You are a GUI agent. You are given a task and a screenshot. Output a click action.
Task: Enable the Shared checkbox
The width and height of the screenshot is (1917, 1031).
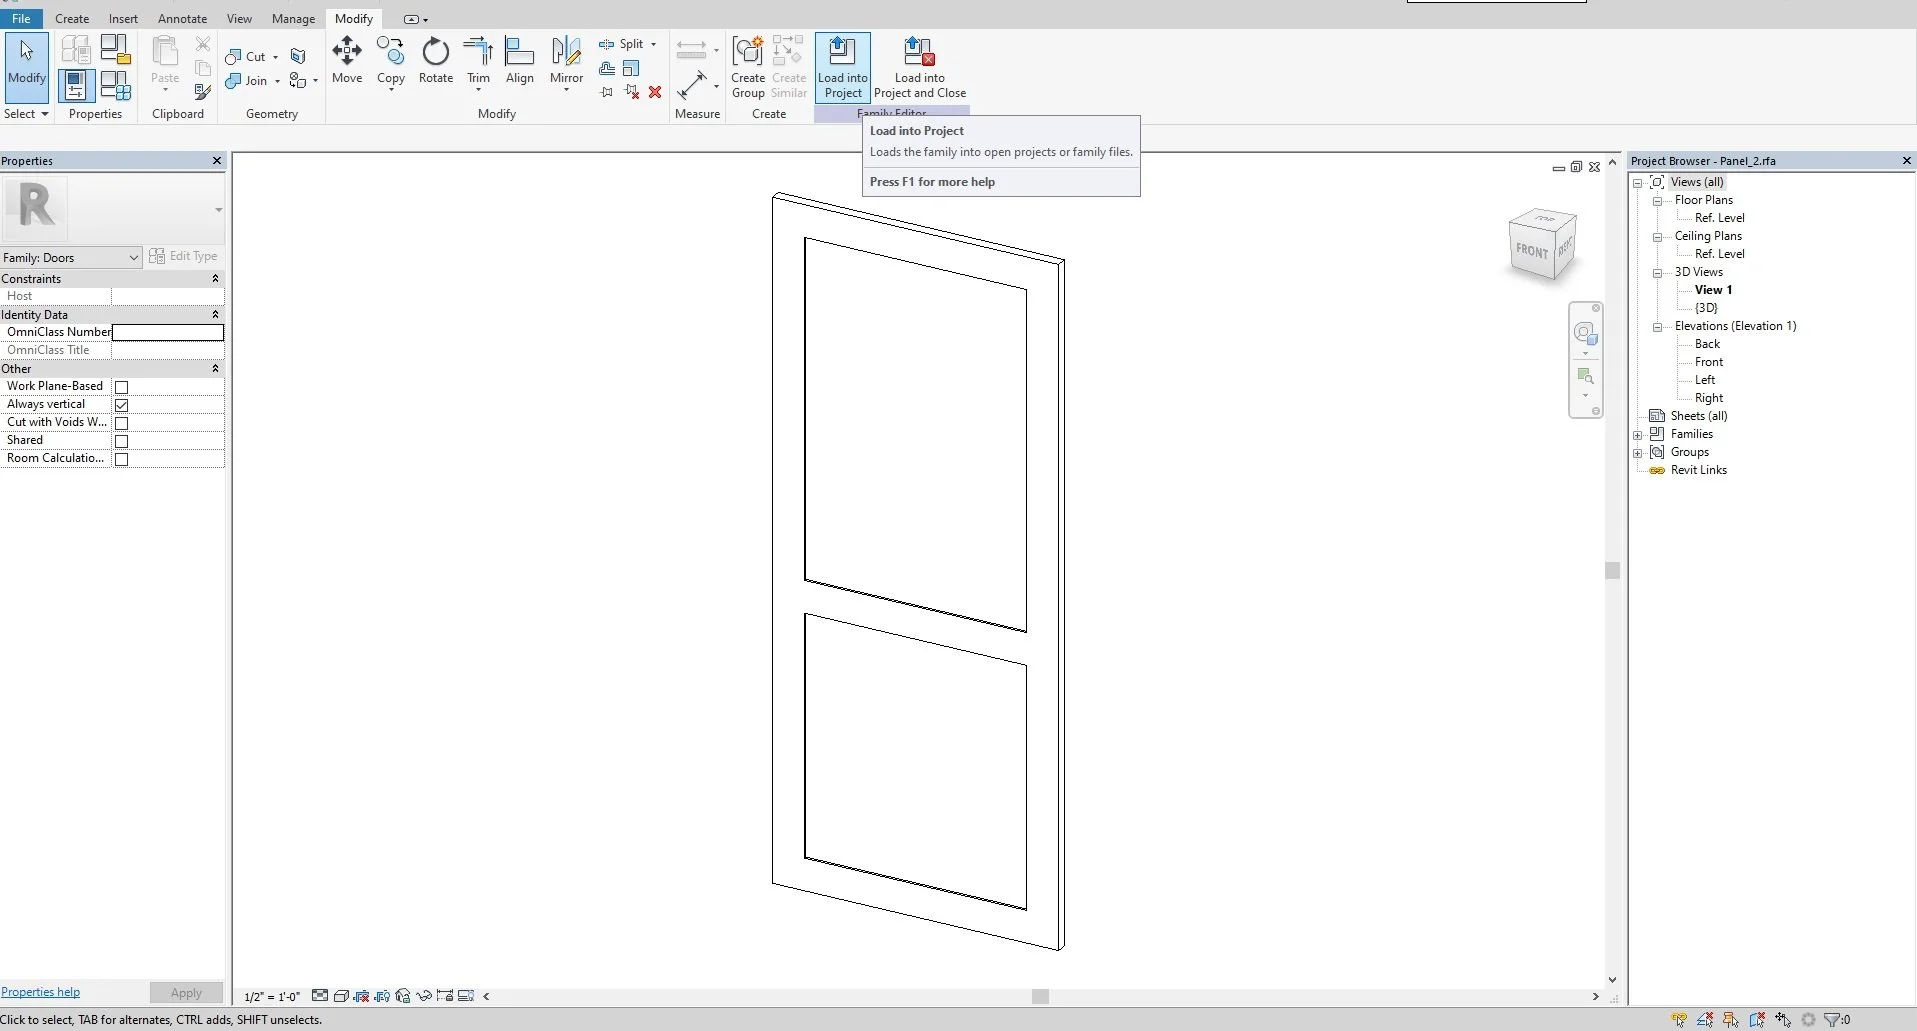tap(121, 441)
